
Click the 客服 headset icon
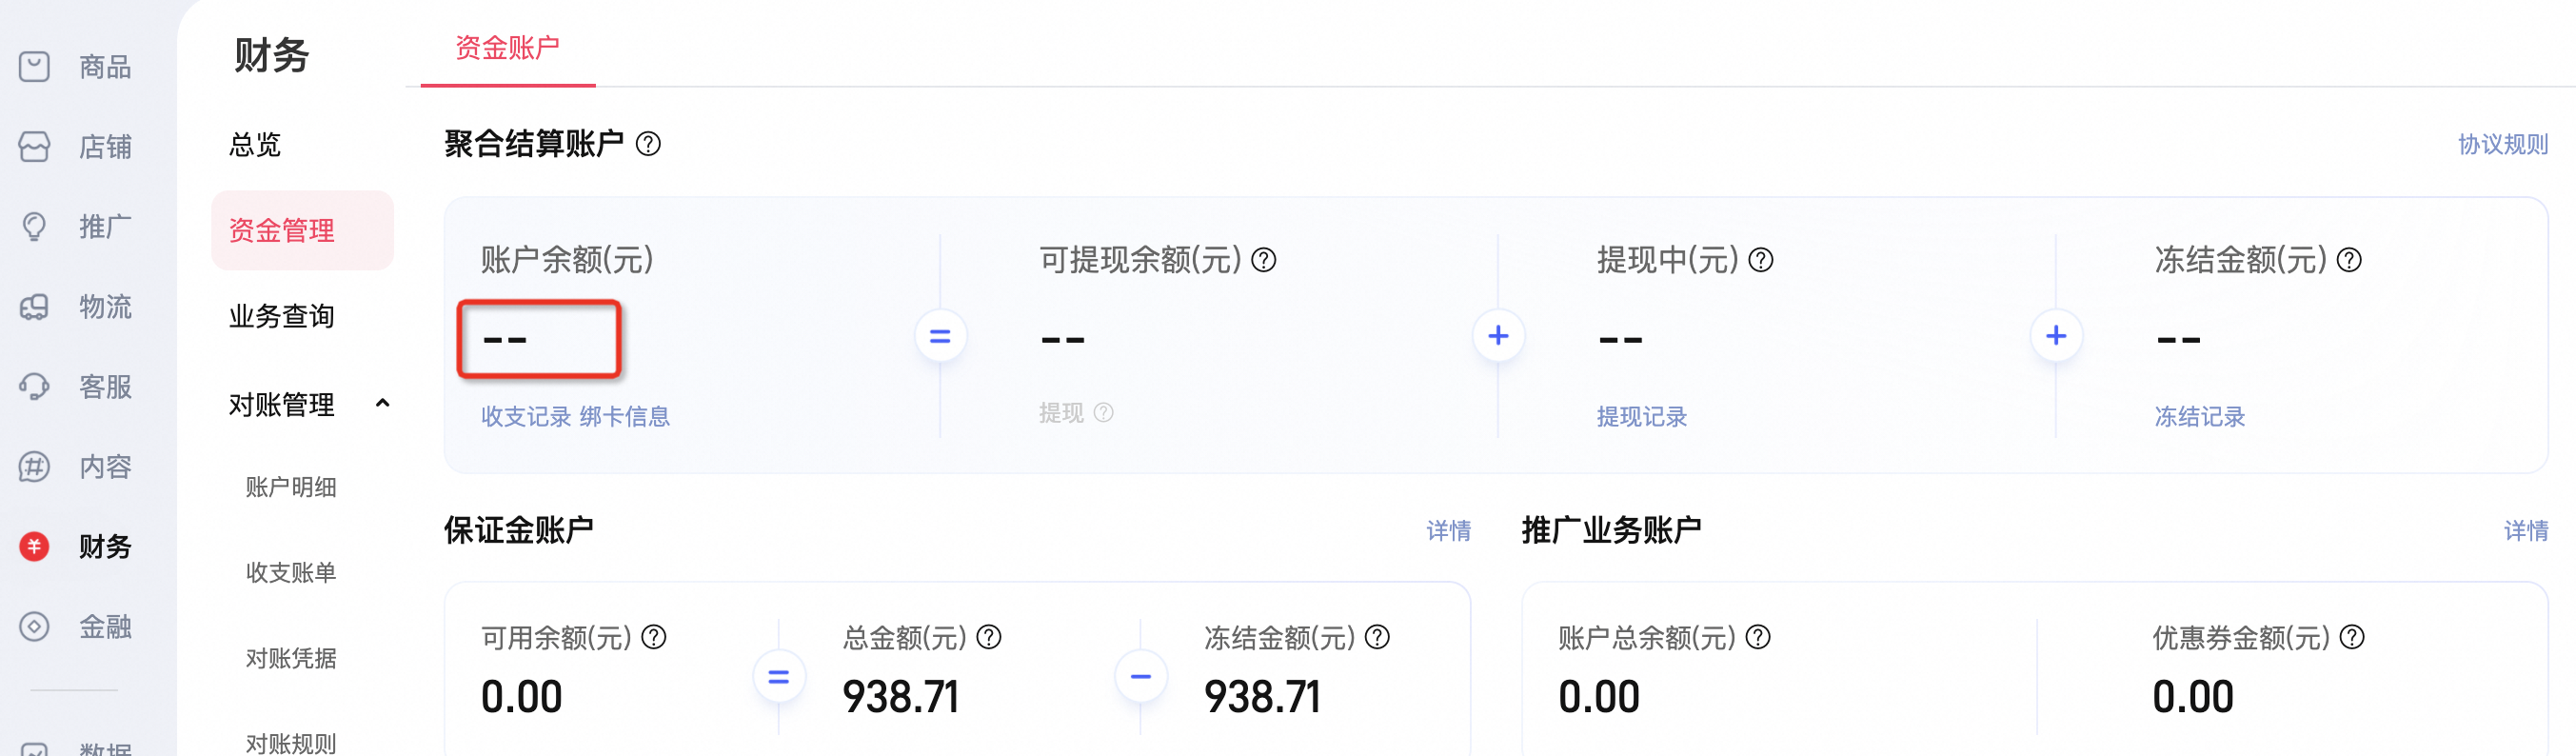(x=34, y=387)
